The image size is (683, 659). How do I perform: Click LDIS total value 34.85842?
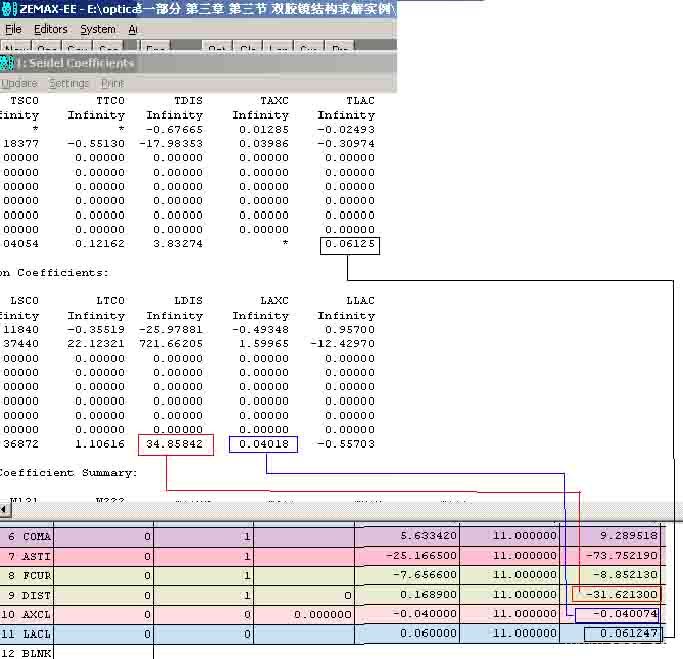pyautogui.click(x=174, y=444)
